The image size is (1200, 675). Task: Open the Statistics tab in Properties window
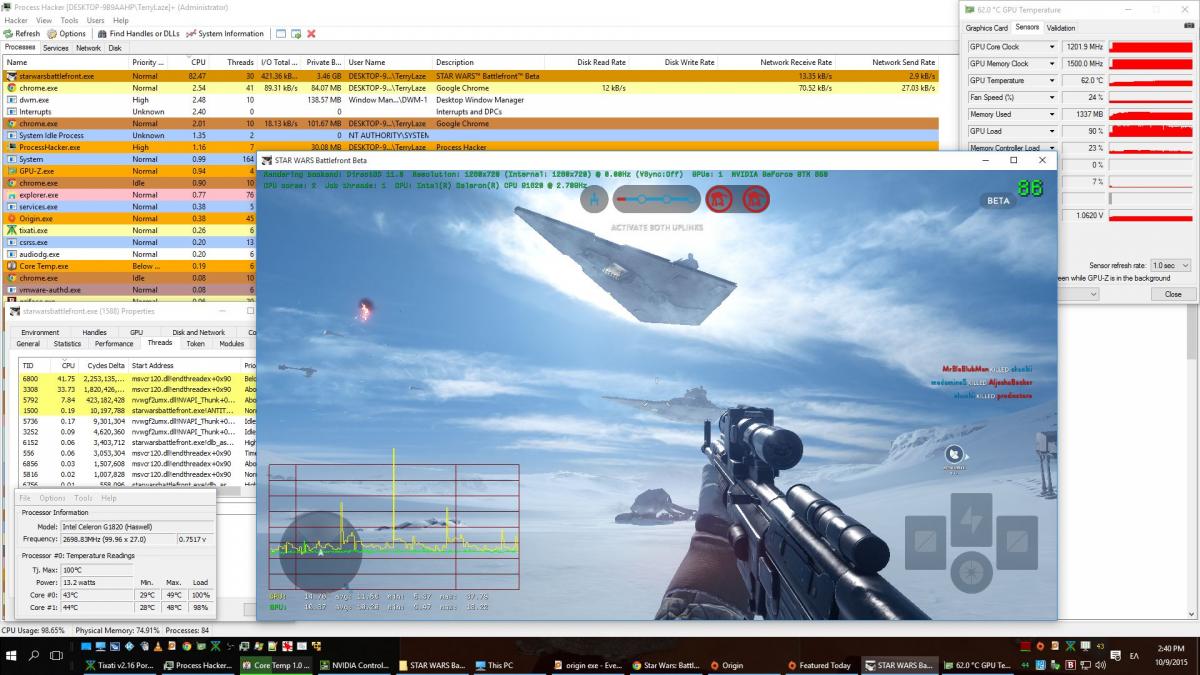67,343
